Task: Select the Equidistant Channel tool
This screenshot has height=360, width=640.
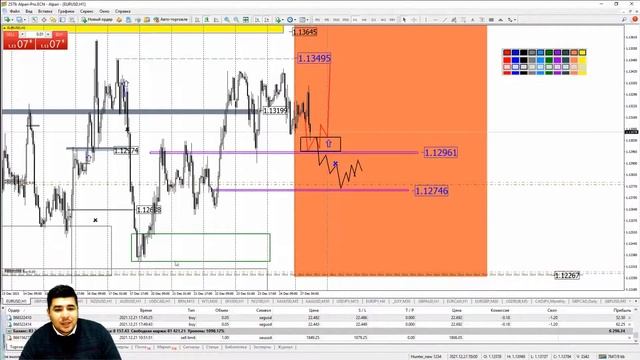Action: point(453,20)
